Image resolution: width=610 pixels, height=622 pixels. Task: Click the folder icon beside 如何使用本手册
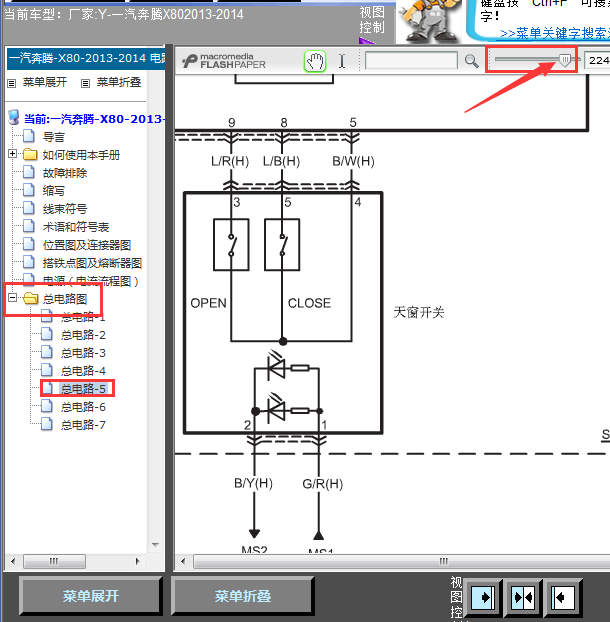[30, 154]
